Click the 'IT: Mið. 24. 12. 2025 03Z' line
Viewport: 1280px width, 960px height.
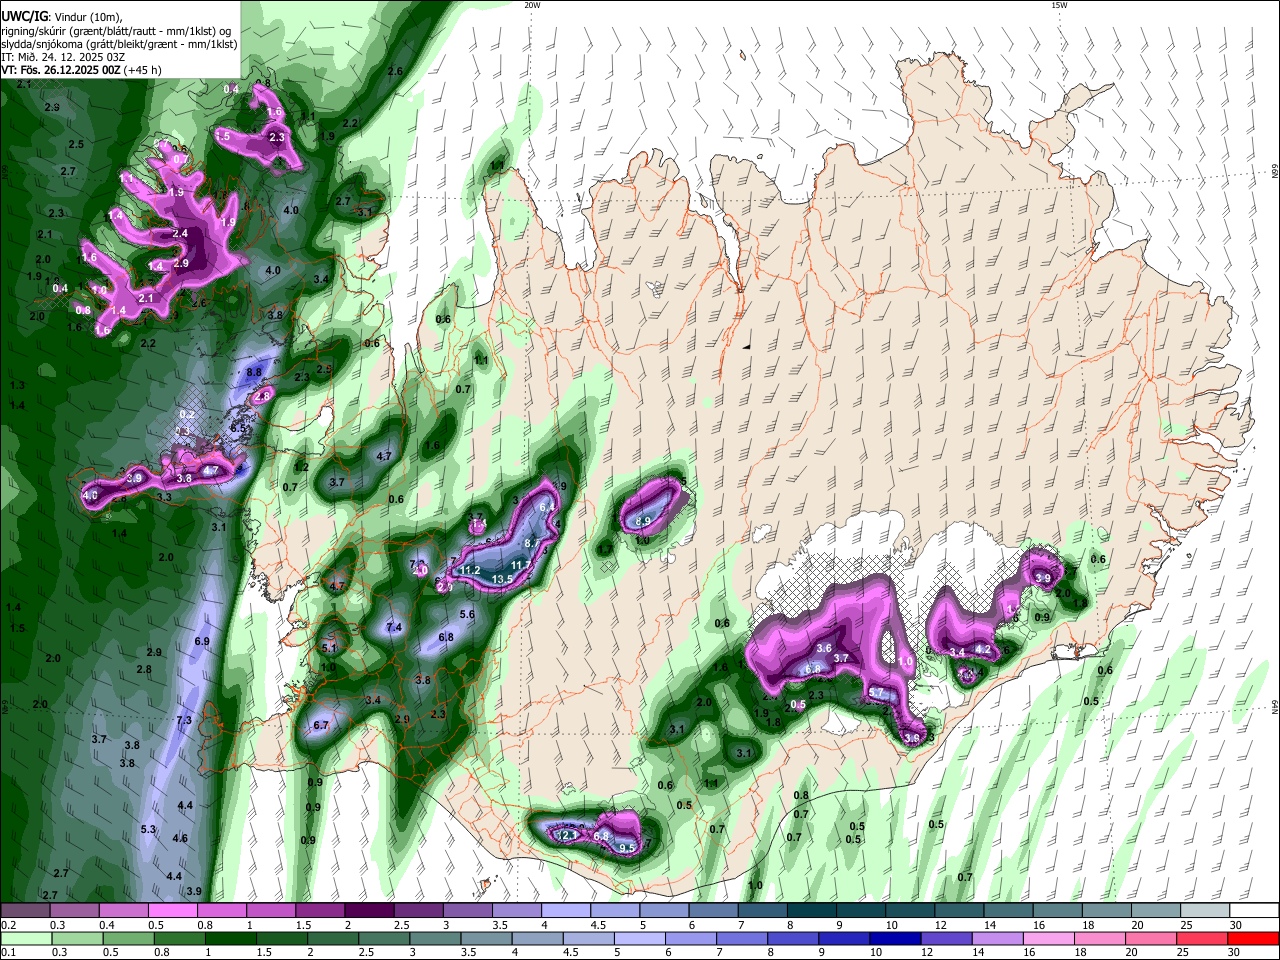[63, 57]
